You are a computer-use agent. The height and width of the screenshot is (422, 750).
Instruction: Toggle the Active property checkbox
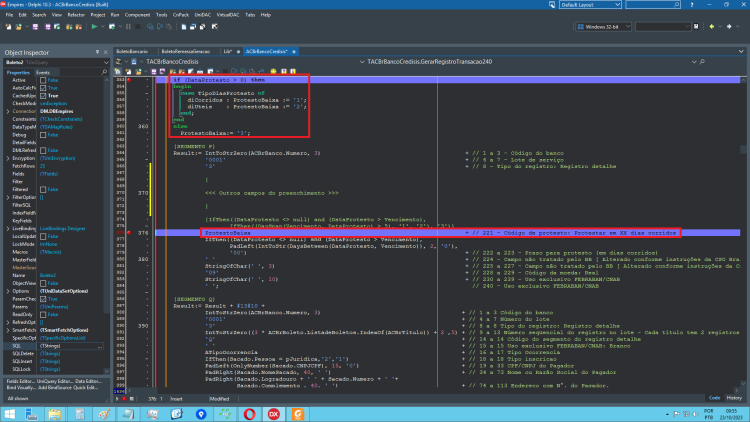43,80
